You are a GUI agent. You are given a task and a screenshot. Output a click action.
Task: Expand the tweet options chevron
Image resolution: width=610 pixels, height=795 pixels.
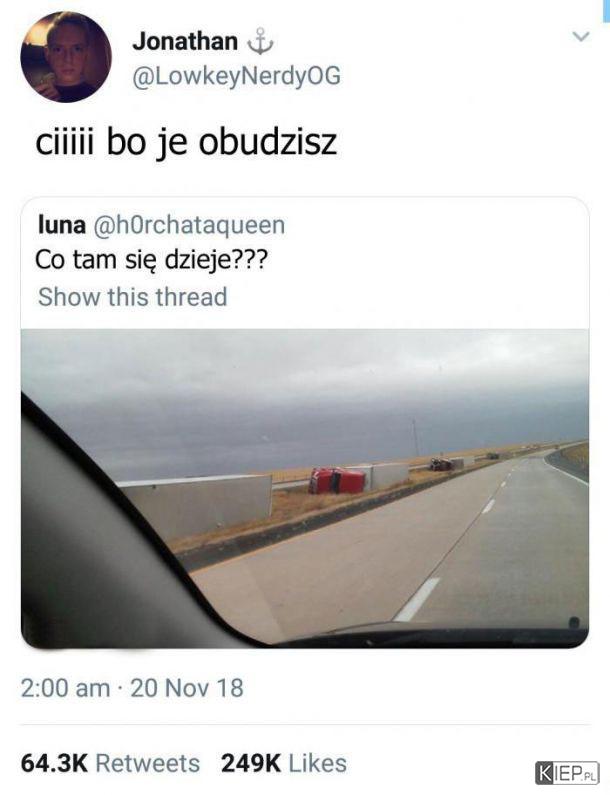click(x=581, y=37)
